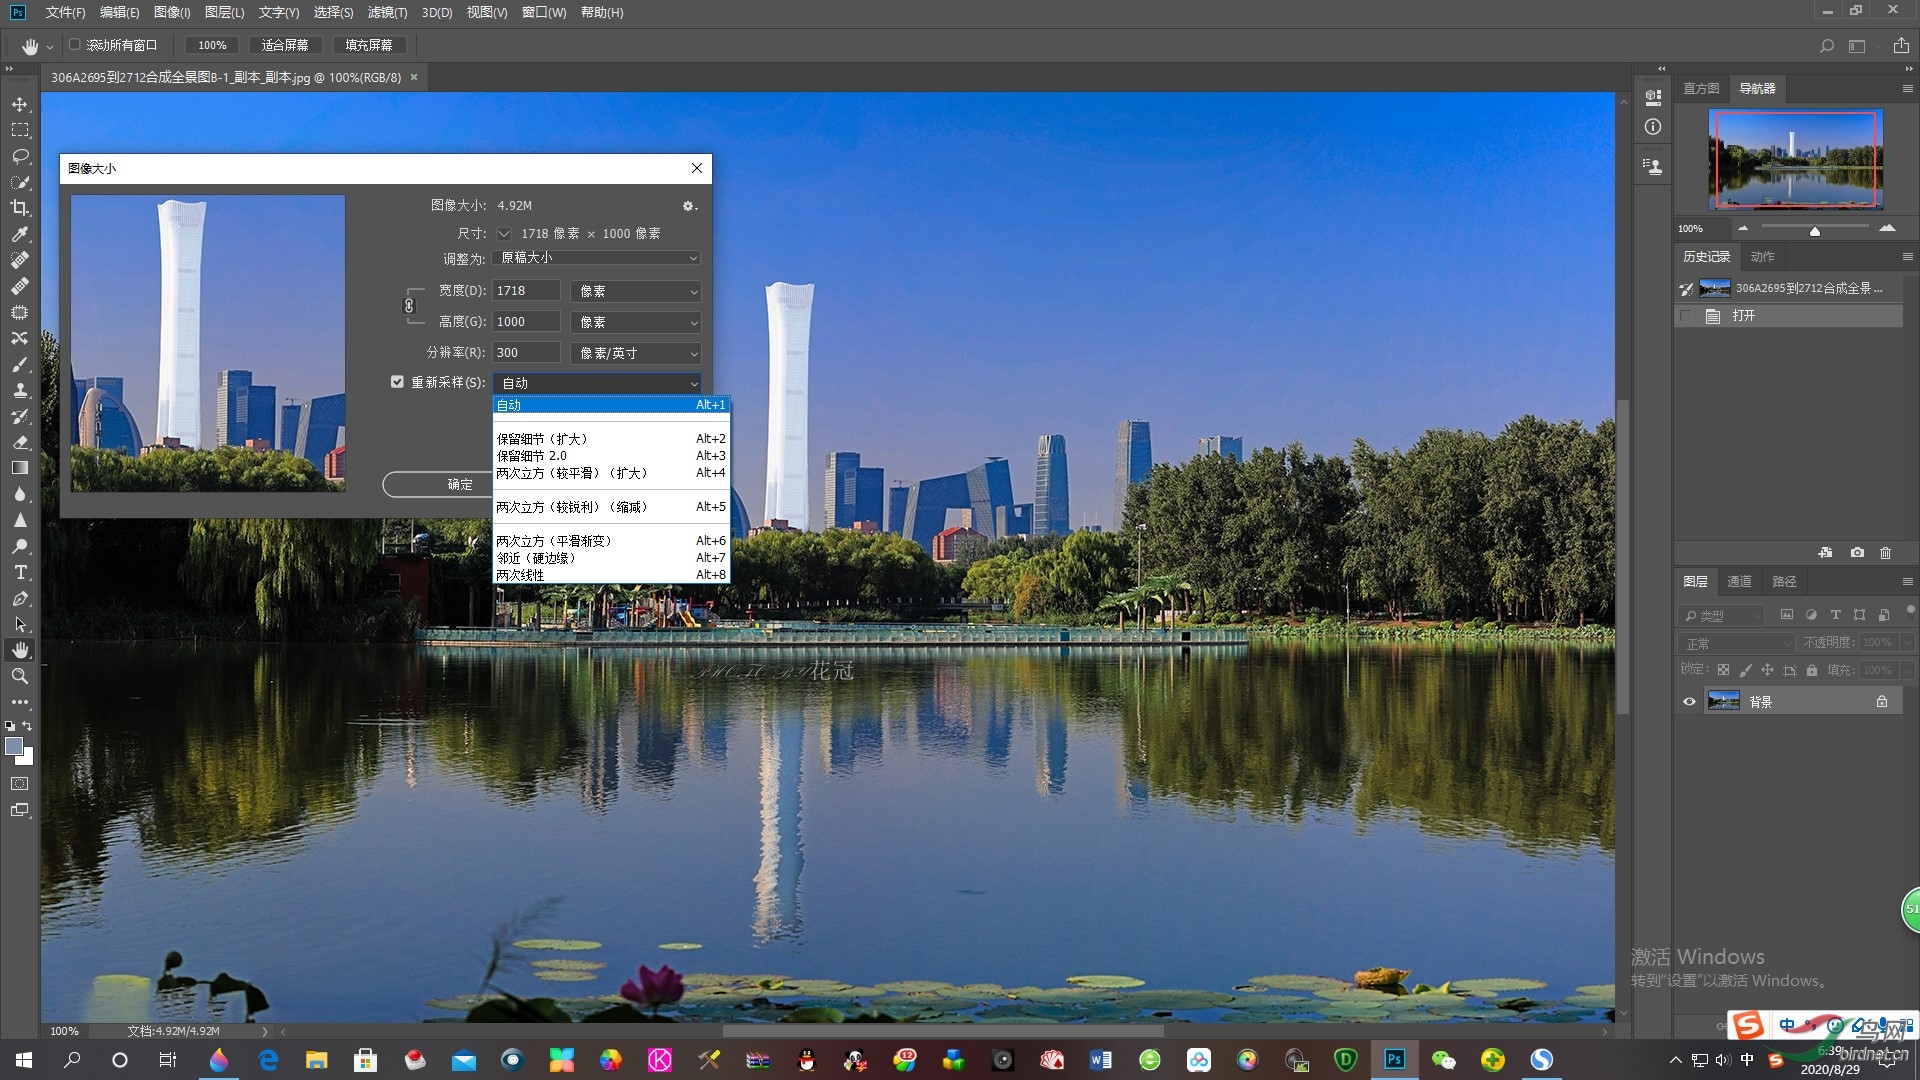Click the 适合屏幕 button

click(285, 45)
